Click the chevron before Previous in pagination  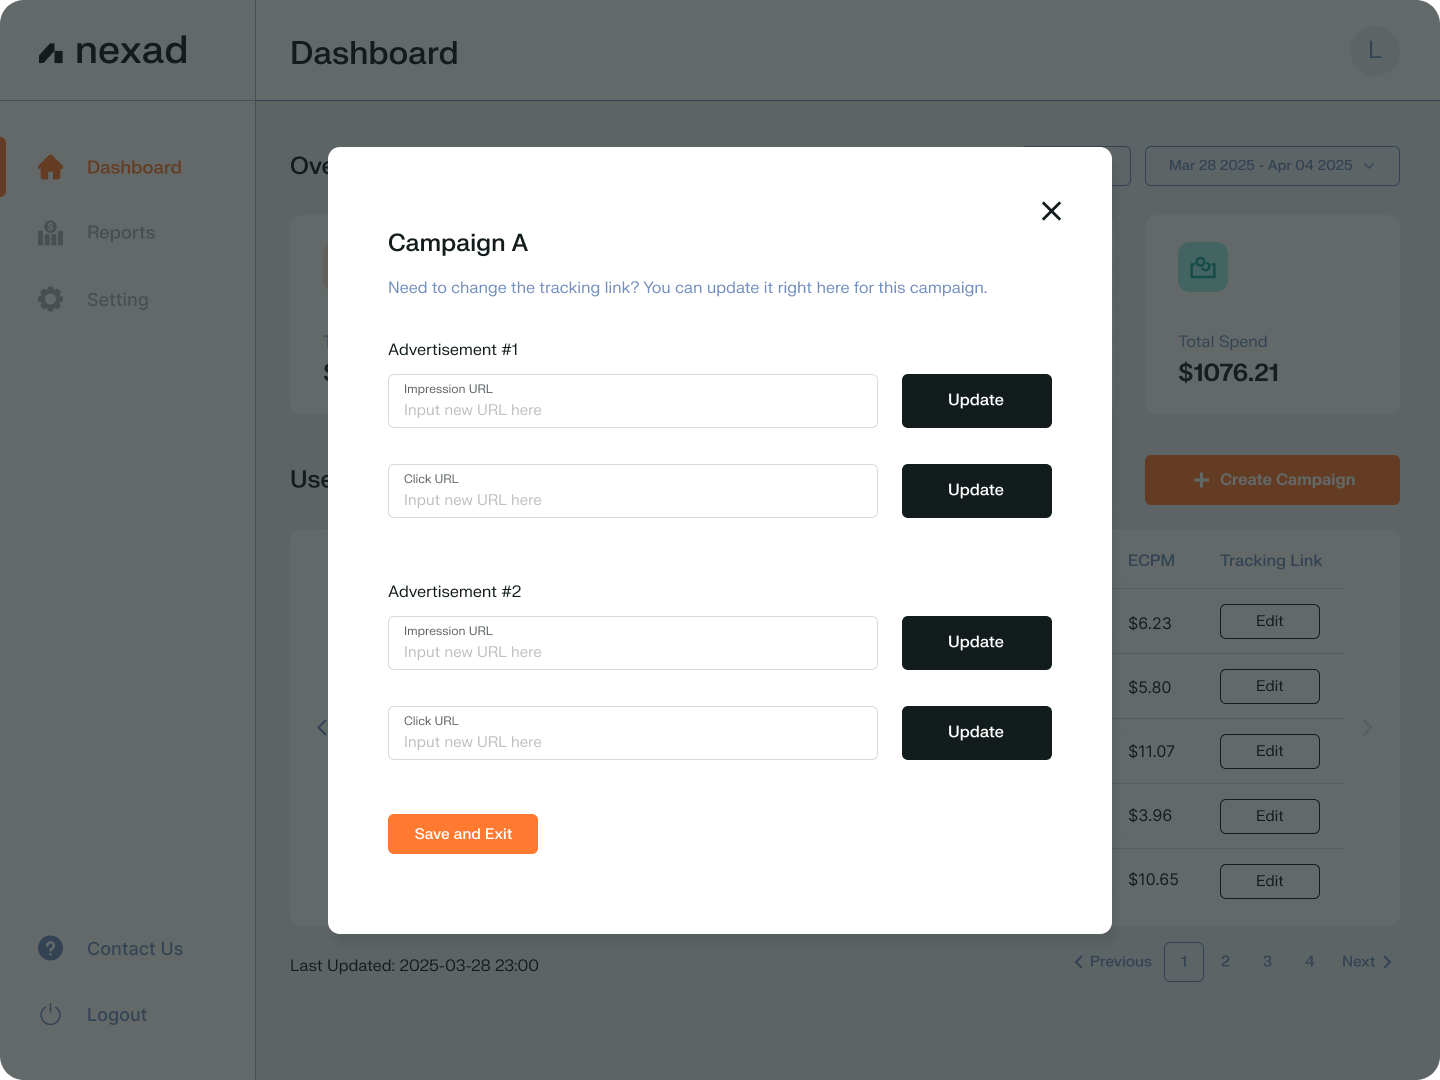tap(1079, 962)
